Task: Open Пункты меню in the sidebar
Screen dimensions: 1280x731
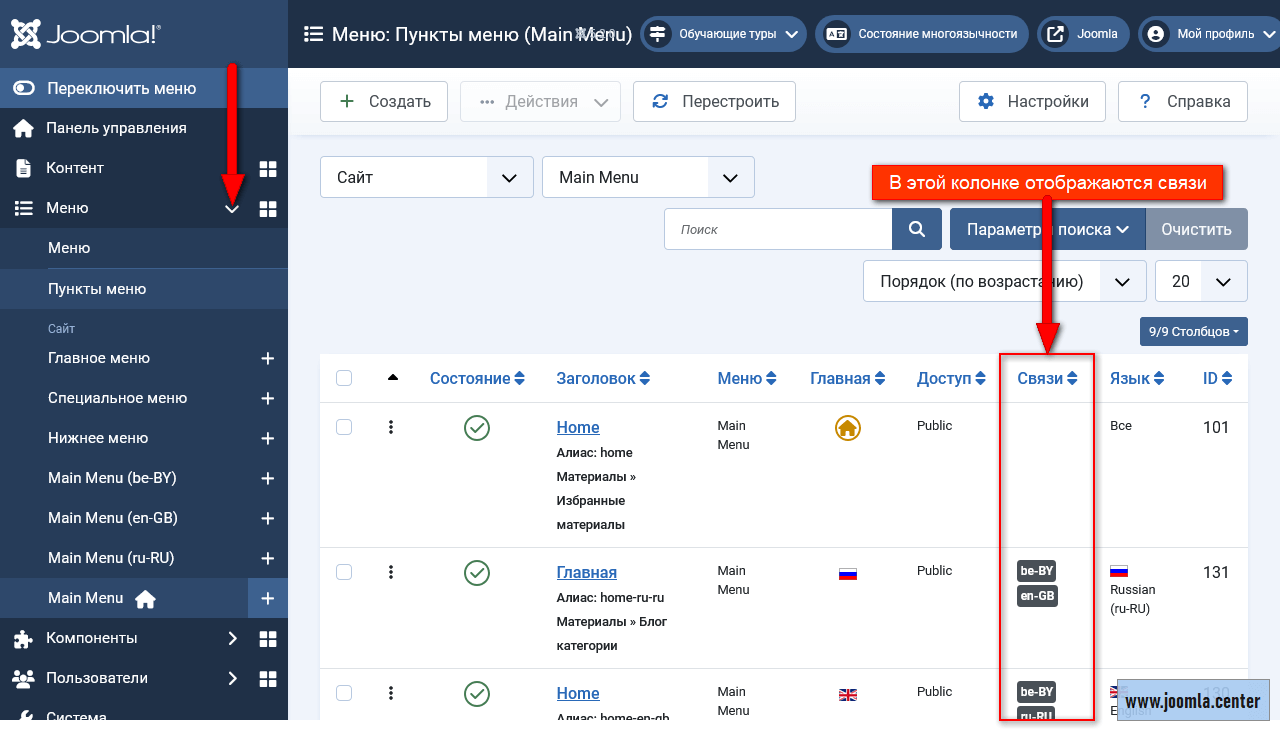Action: tap(97, 289)
